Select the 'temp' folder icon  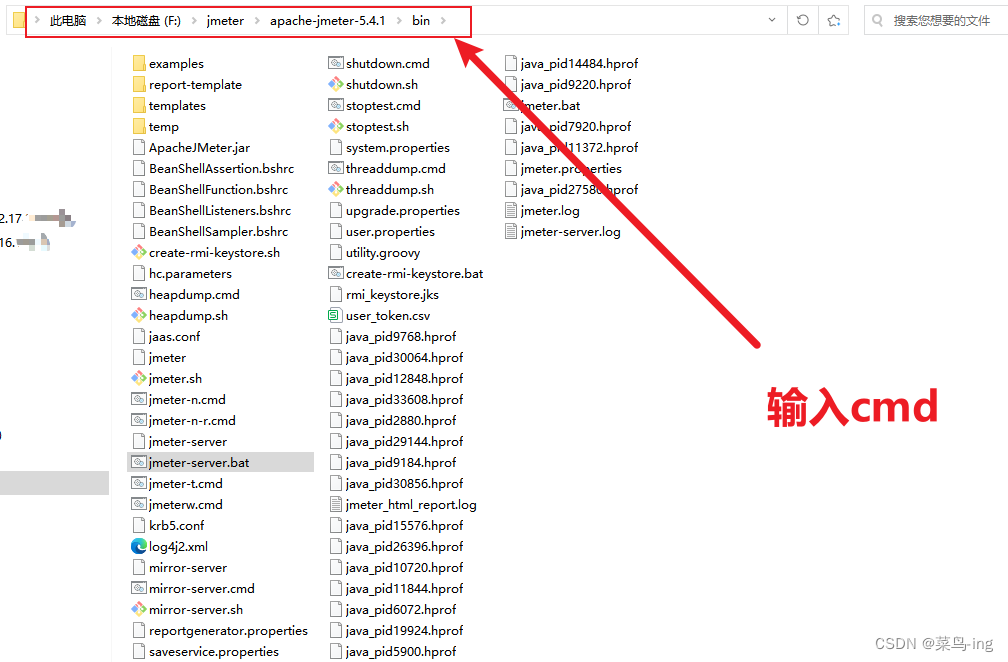138,127
